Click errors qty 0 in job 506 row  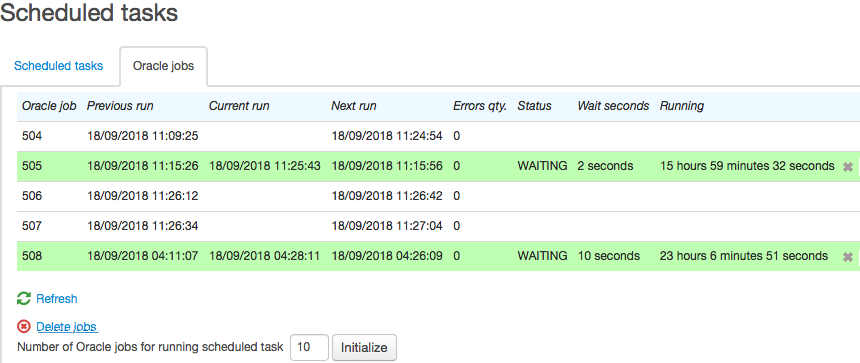pos(456,196)
